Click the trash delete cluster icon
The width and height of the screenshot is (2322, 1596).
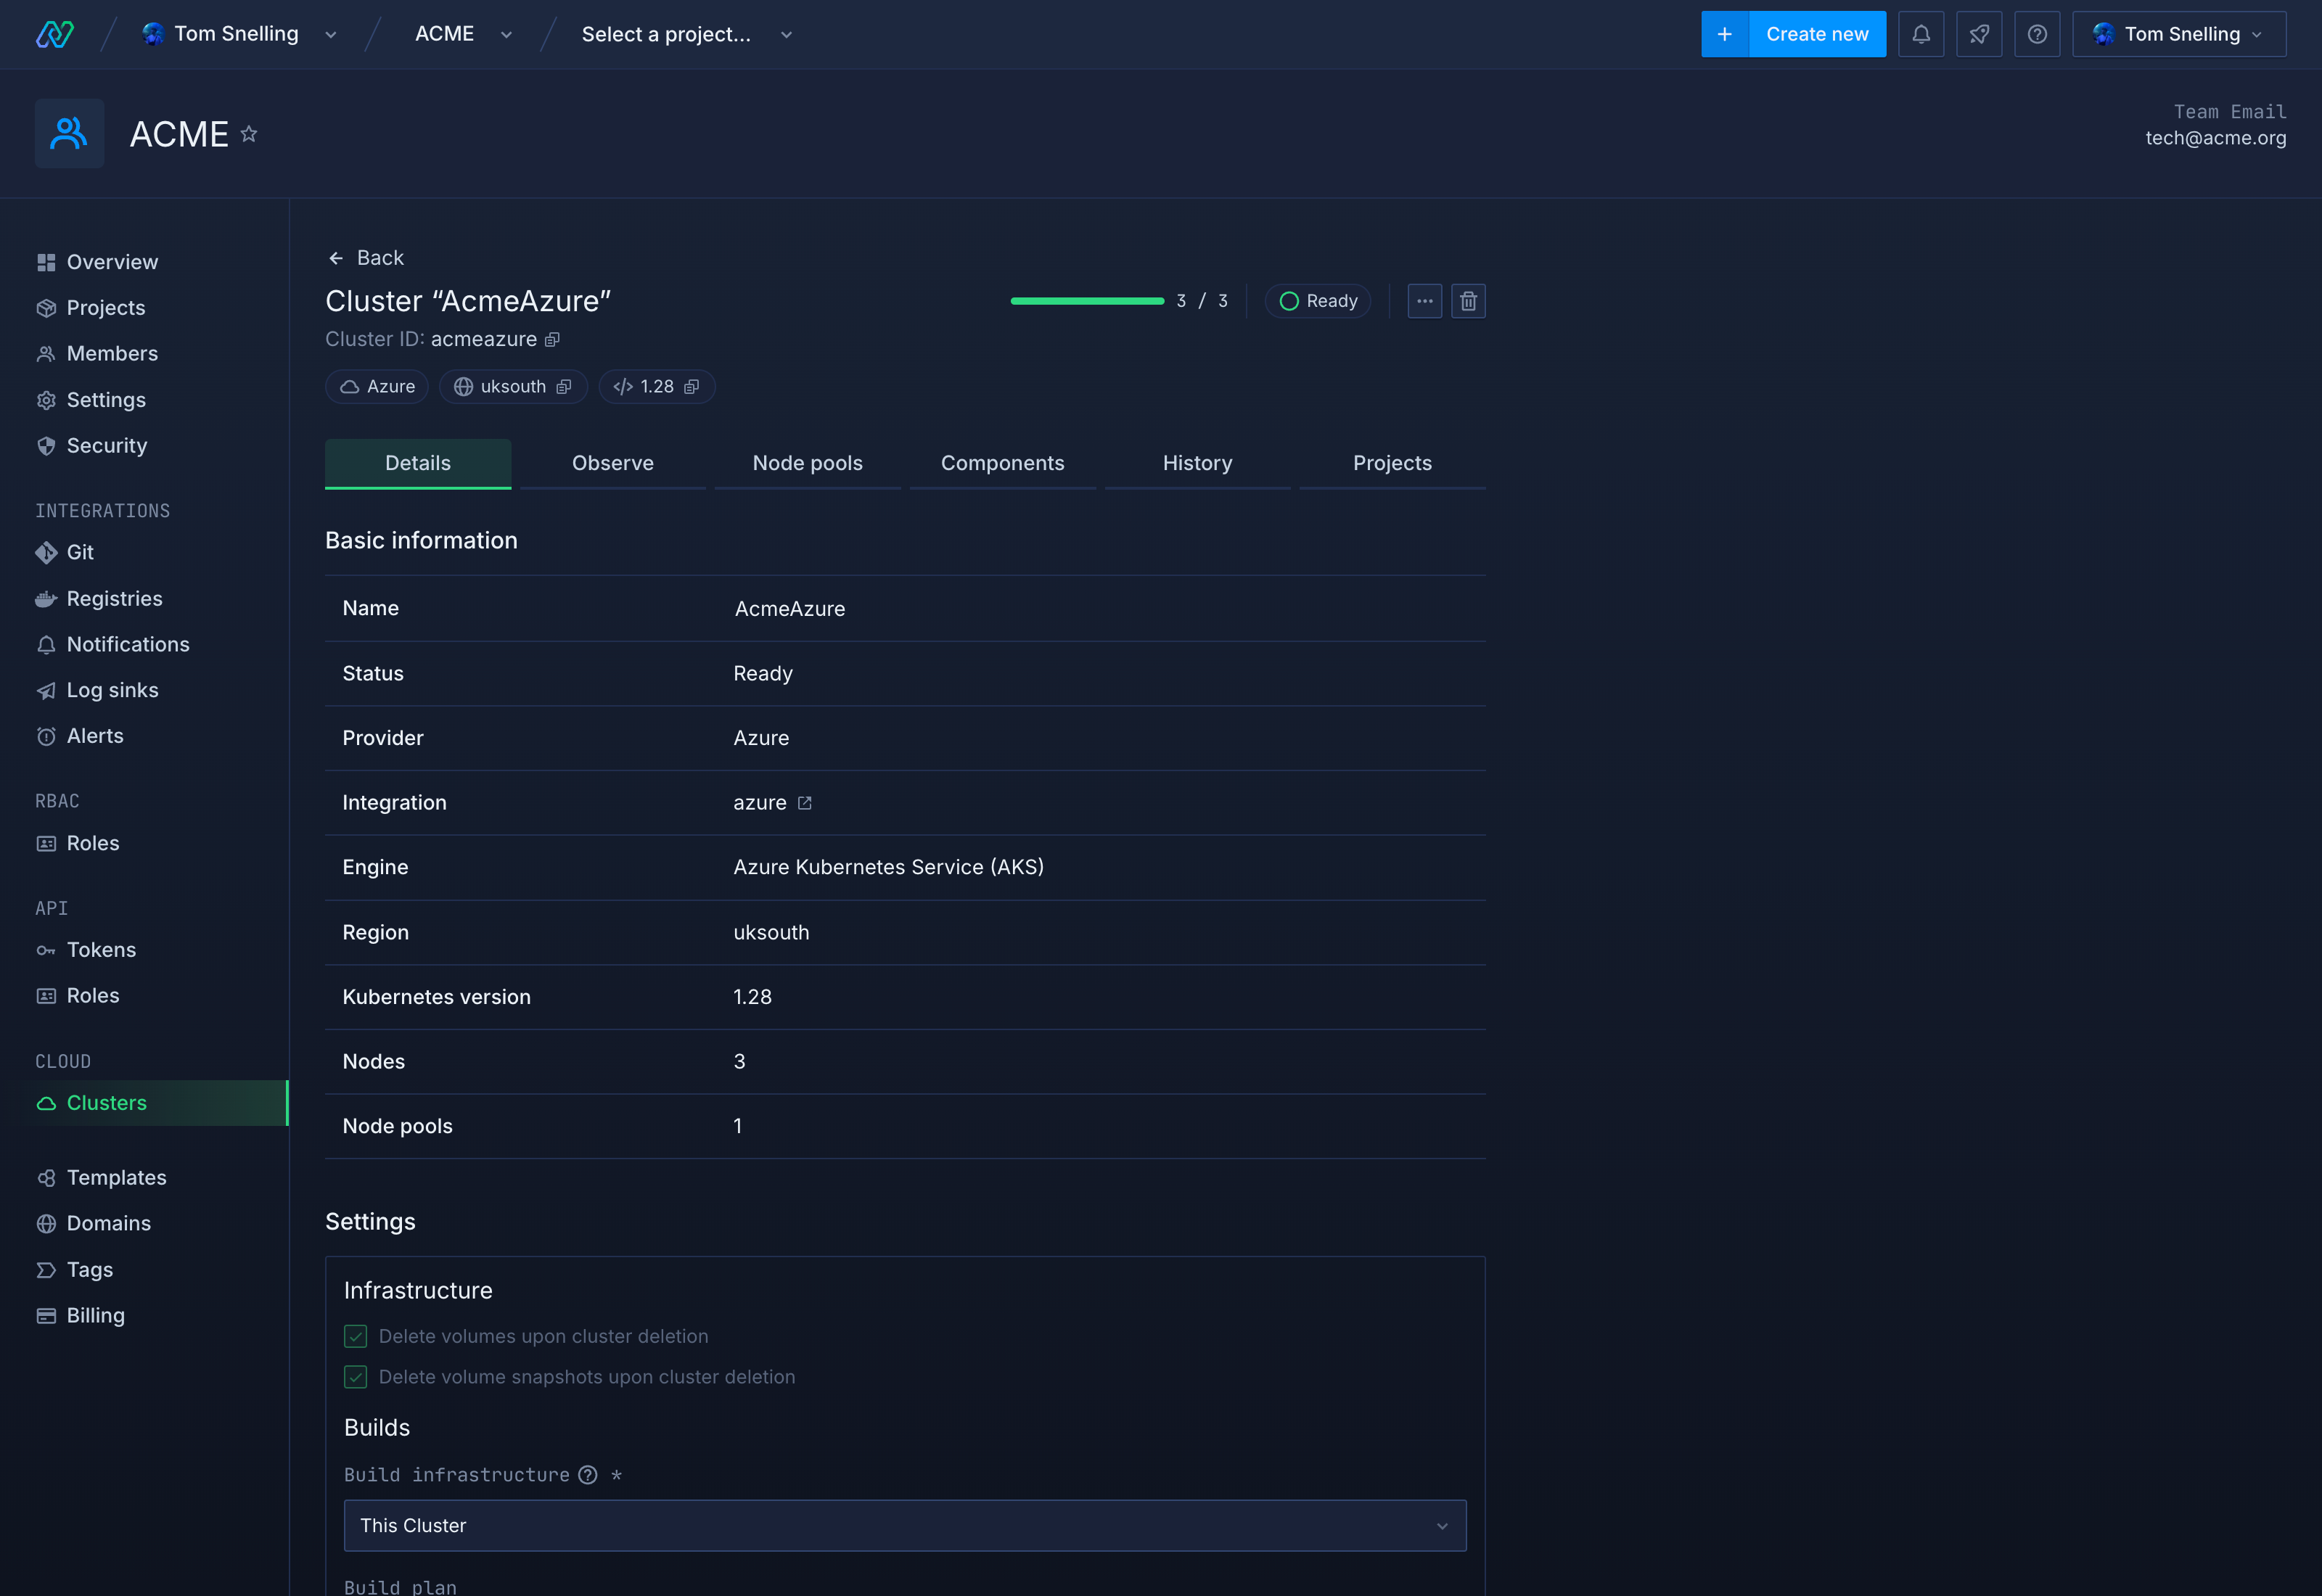[1467, 301]
